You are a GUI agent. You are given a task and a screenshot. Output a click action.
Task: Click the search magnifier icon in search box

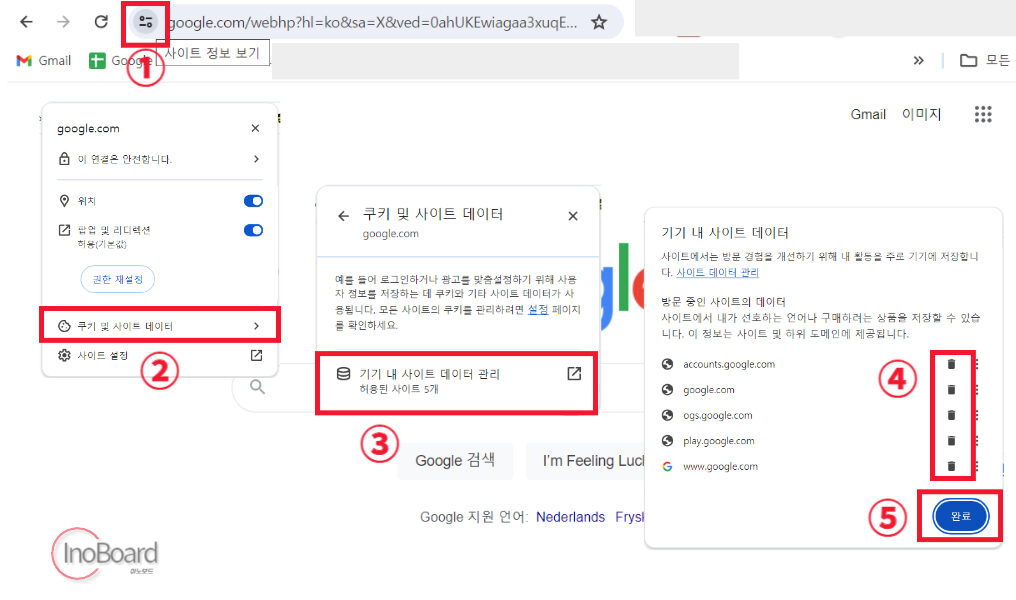(257, 387)
